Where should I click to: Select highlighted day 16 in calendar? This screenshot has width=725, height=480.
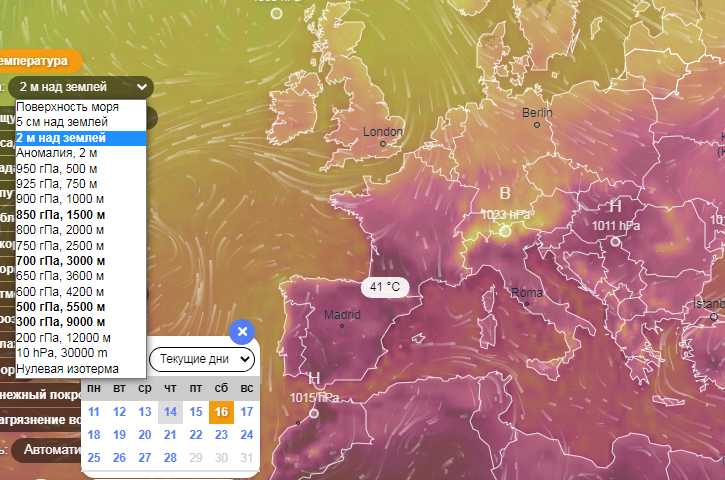coord(221,412)
